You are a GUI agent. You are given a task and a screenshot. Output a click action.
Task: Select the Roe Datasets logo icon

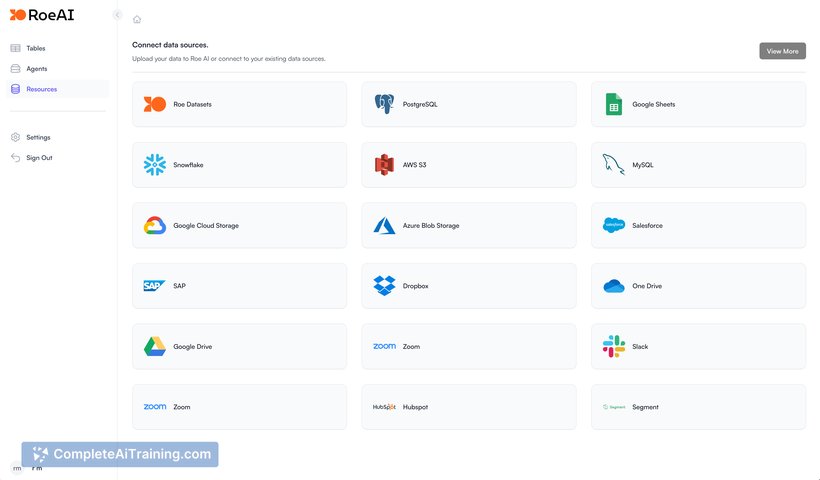pos(155,104)
